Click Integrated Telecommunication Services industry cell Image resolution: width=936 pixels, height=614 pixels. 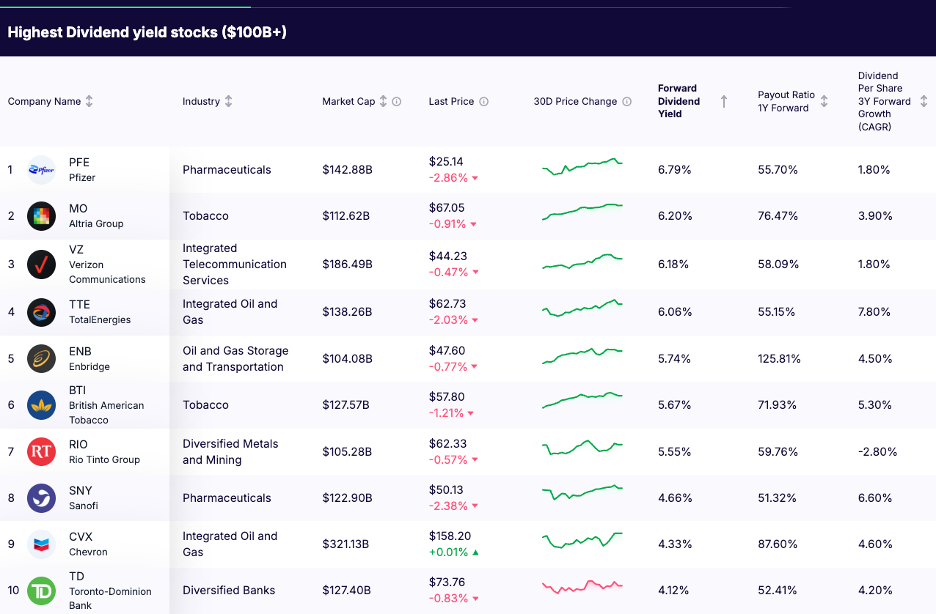click(235, 264)
